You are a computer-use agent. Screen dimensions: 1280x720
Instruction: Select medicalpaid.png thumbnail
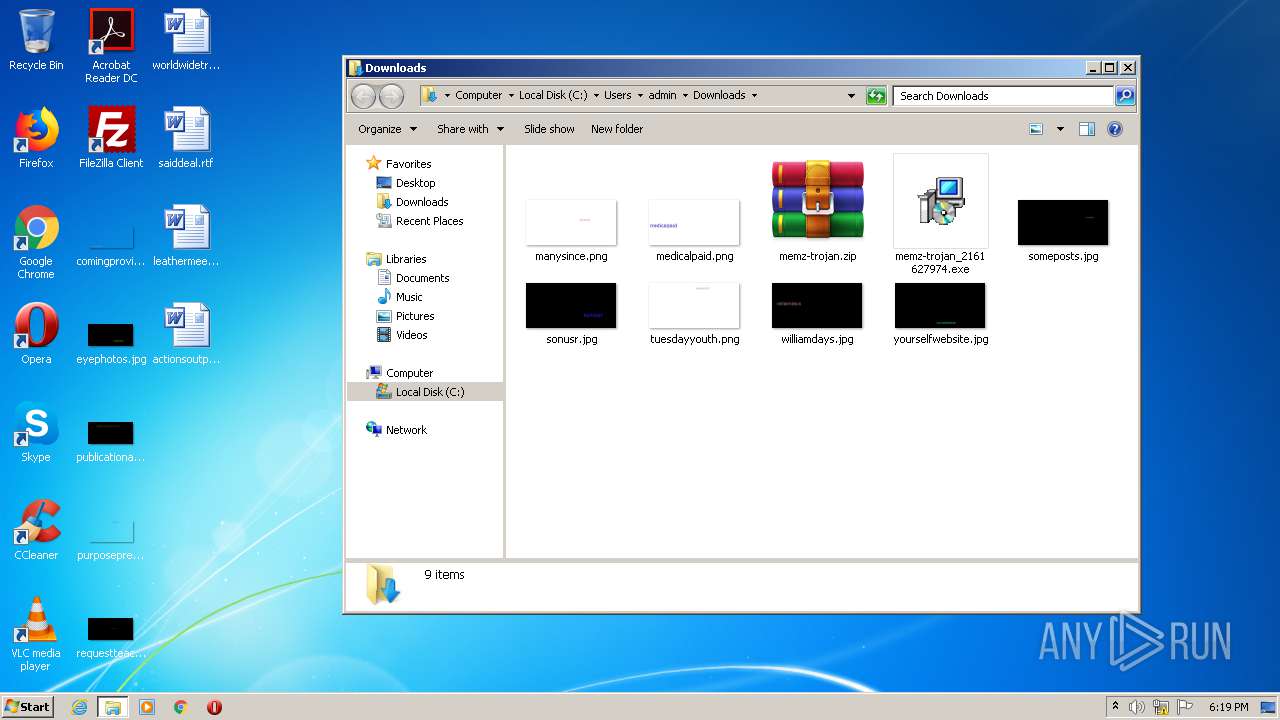[694, 230]
